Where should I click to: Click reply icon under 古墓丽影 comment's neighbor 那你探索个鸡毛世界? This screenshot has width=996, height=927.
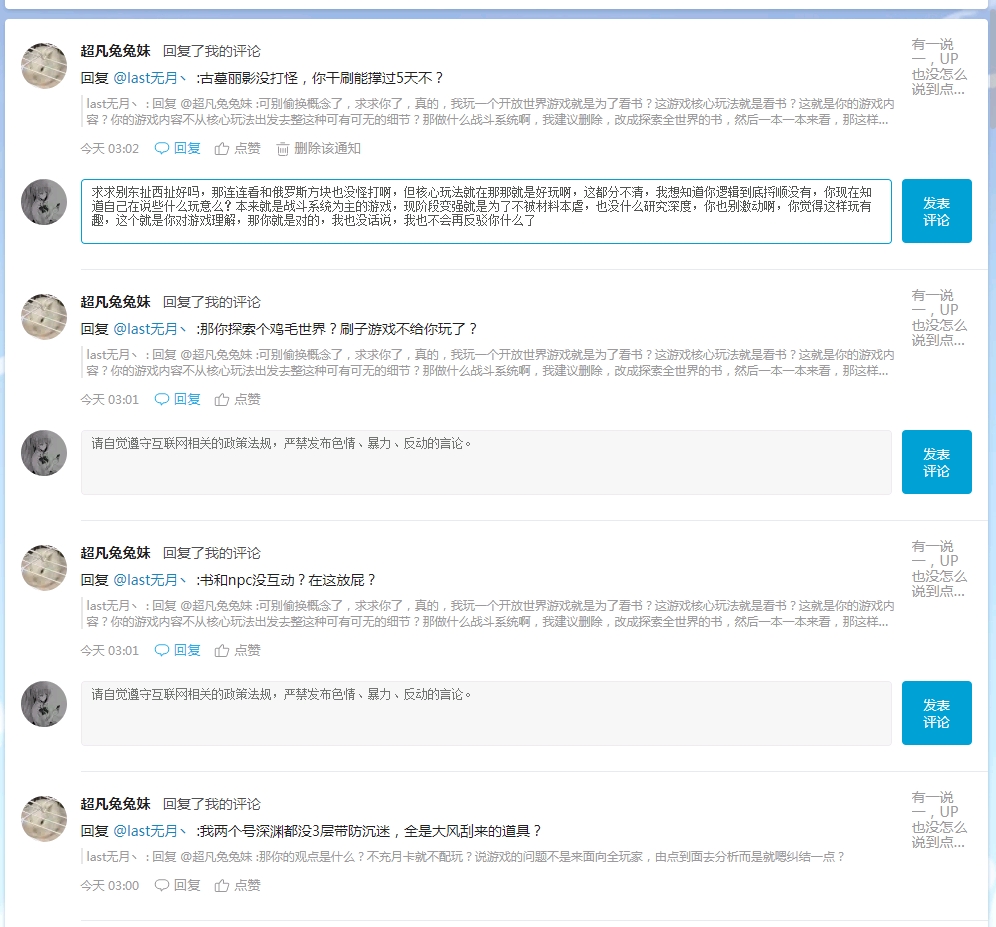(x=162, y=400)
